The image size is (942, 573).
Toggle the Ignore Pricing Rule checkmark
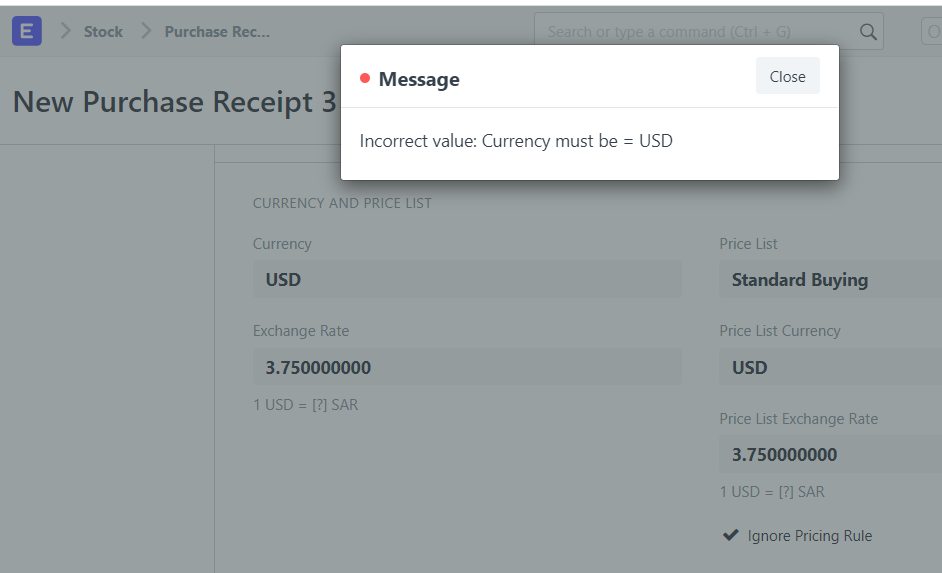tap(731, 535)
